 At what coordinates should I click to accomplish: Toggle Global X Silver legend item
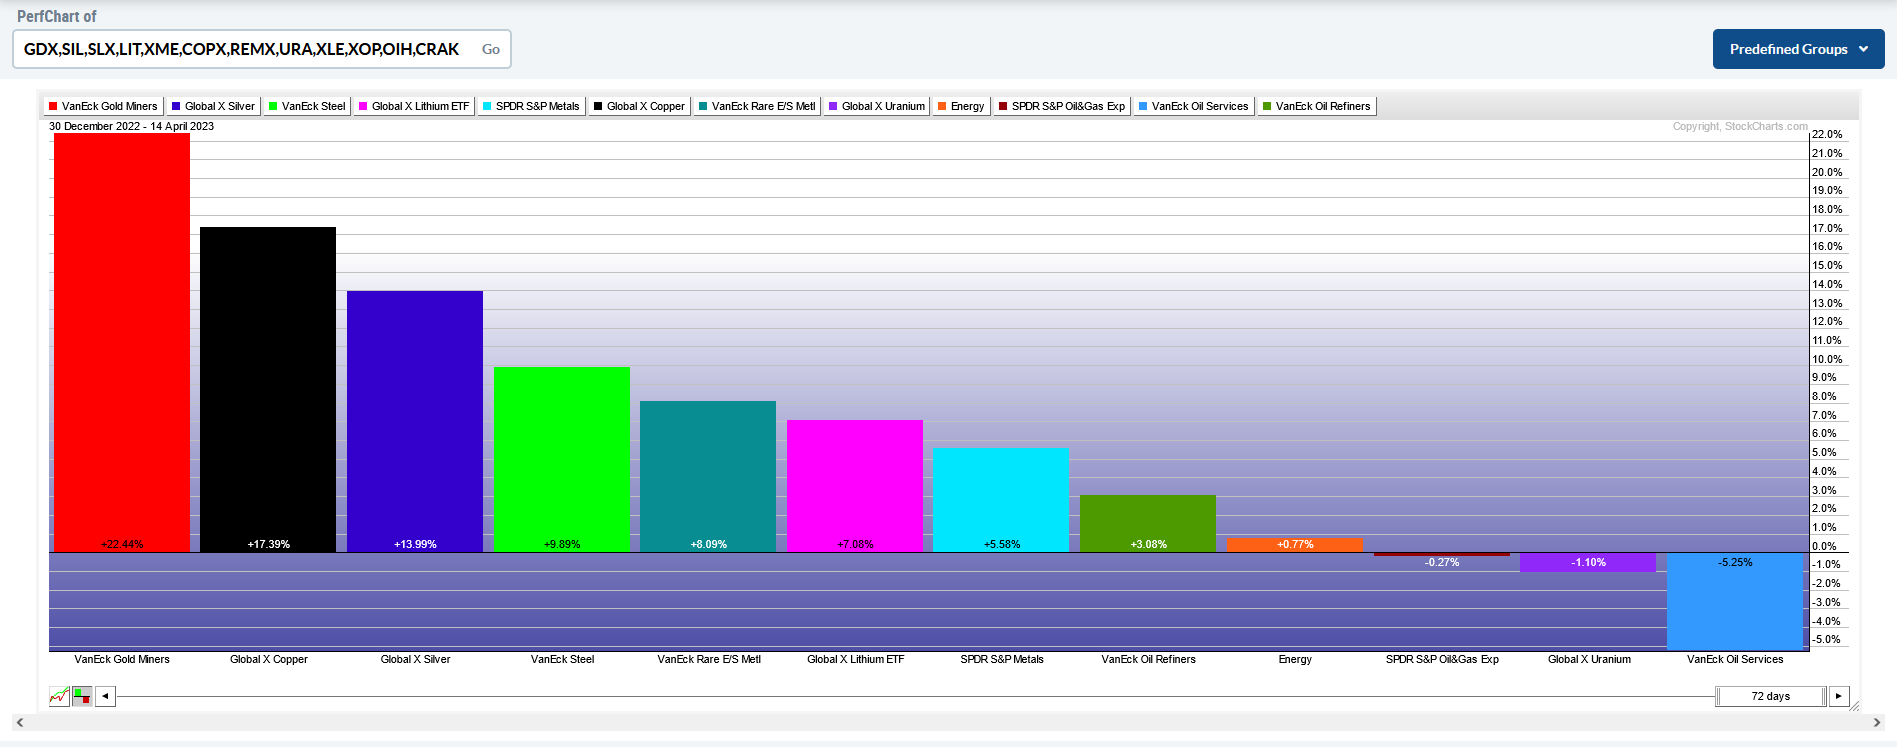coord(213,106)
